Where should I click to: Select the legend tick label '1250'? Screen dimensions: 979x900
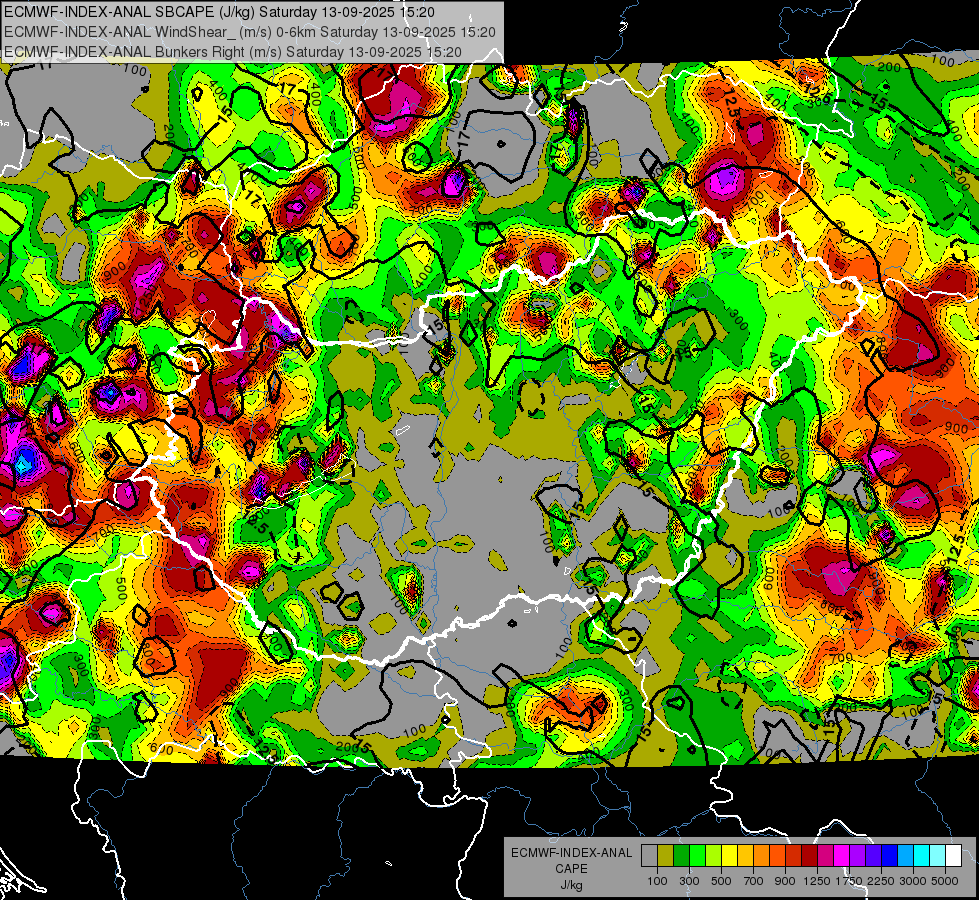click(x=817, y=881)
